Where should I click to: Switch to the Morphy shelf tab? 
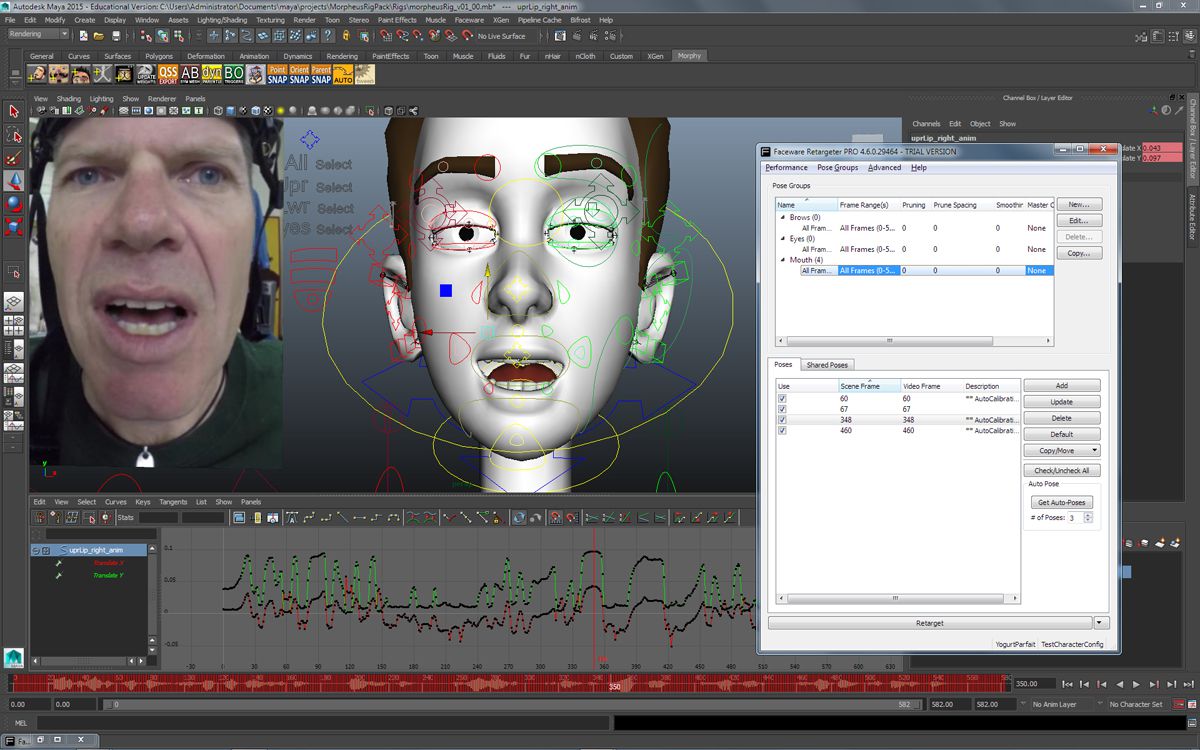(689, 56)
